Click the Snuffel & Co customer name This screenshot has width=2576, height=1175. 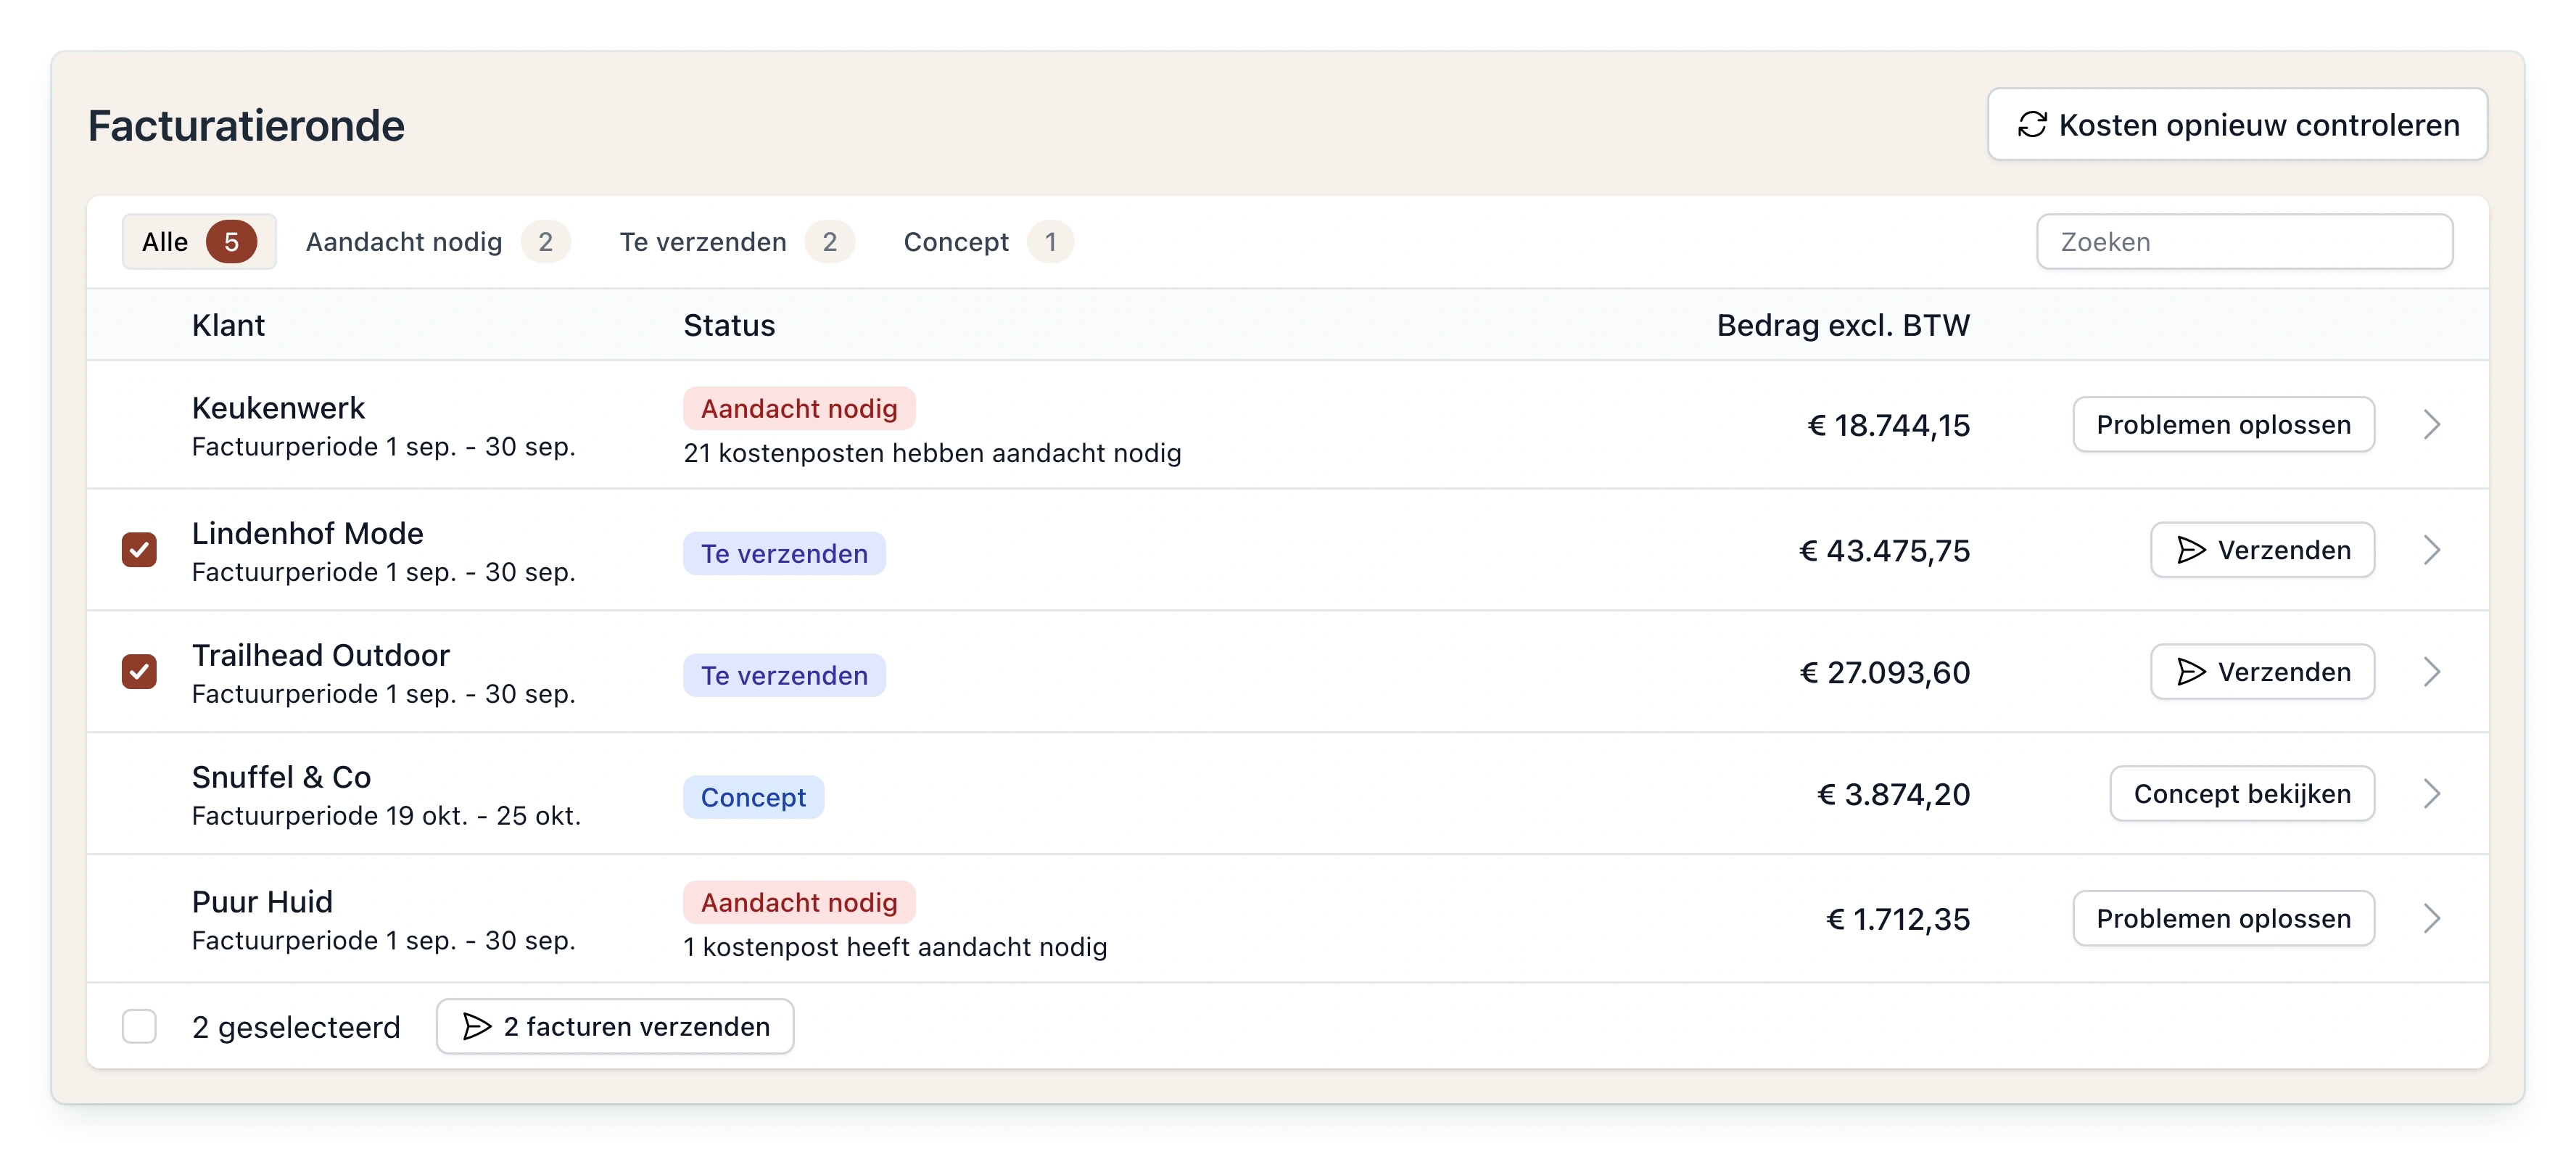(281, 777)
